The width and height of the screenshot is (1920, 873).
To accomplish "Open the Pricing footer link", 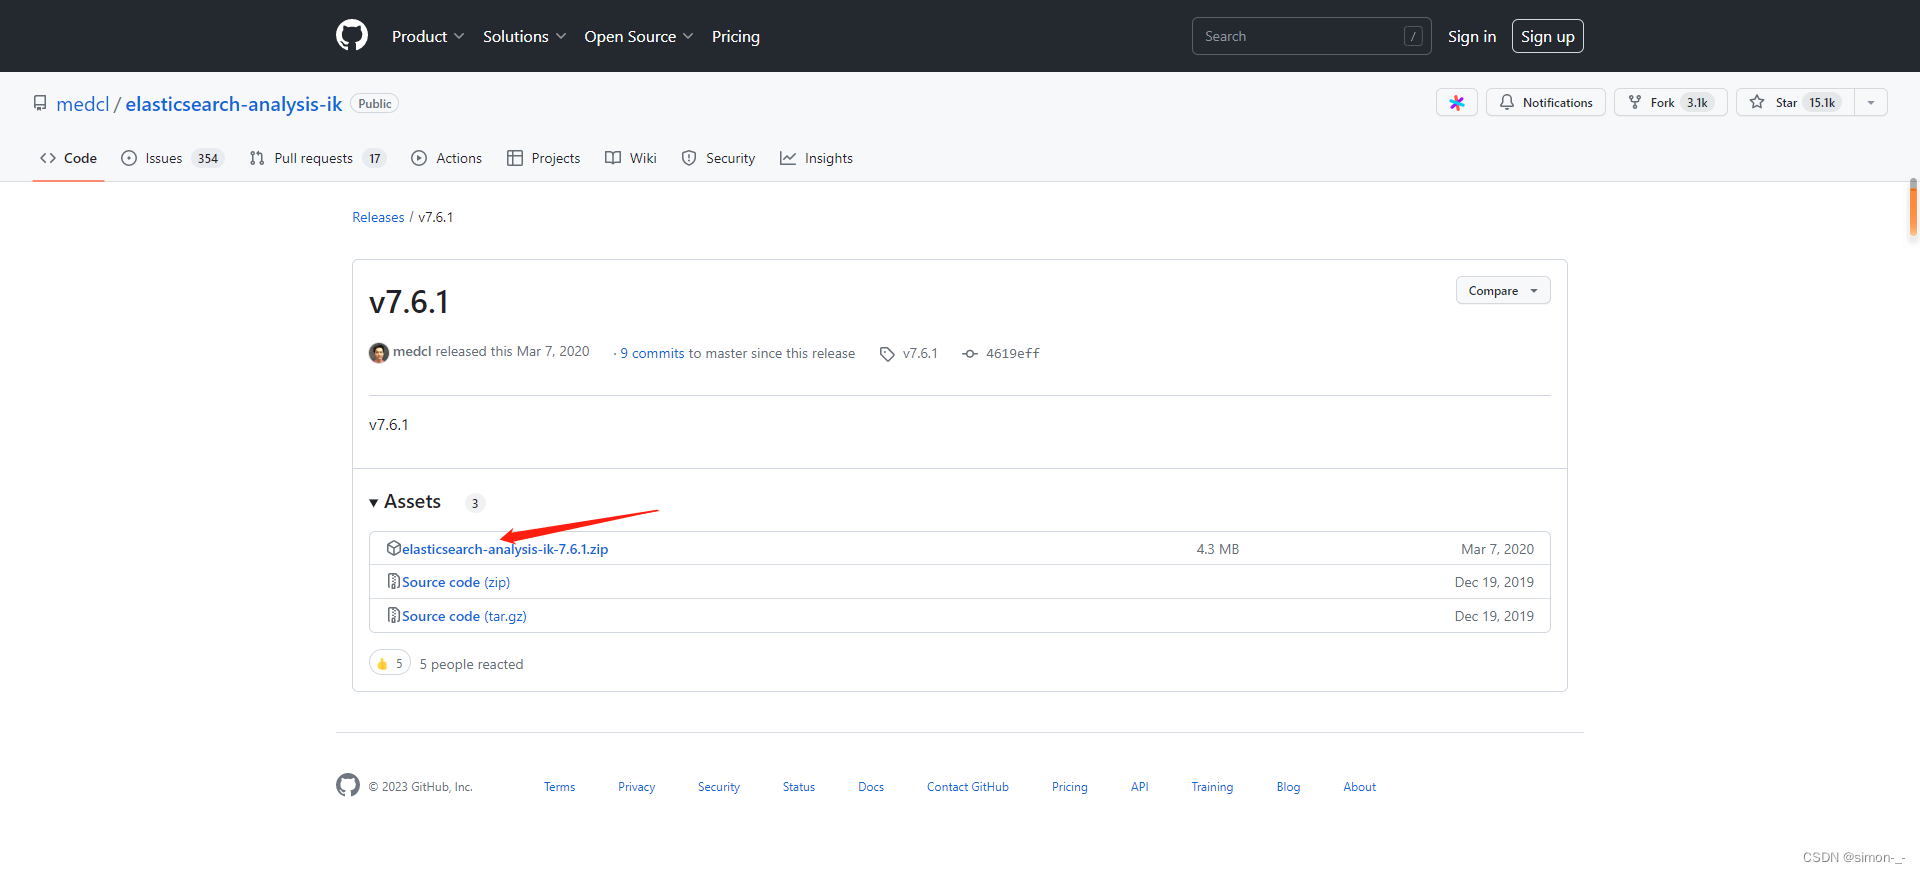I will pyautogui.click(x=1070, y=787).
